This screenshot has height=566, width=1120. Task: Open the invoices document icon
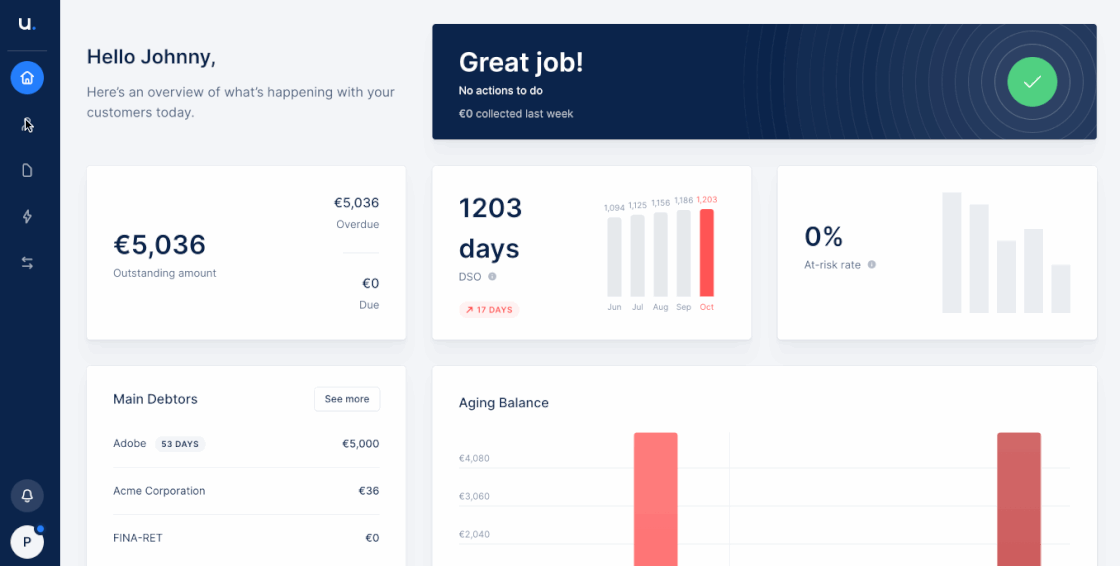point(27,170)
